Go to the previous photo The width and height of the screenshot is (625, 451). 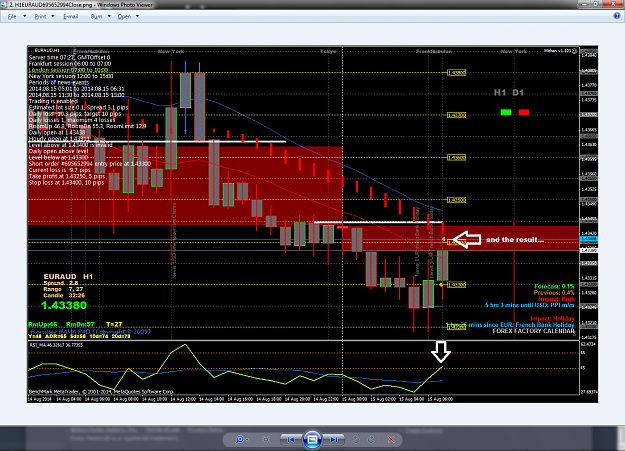(291, 439)
